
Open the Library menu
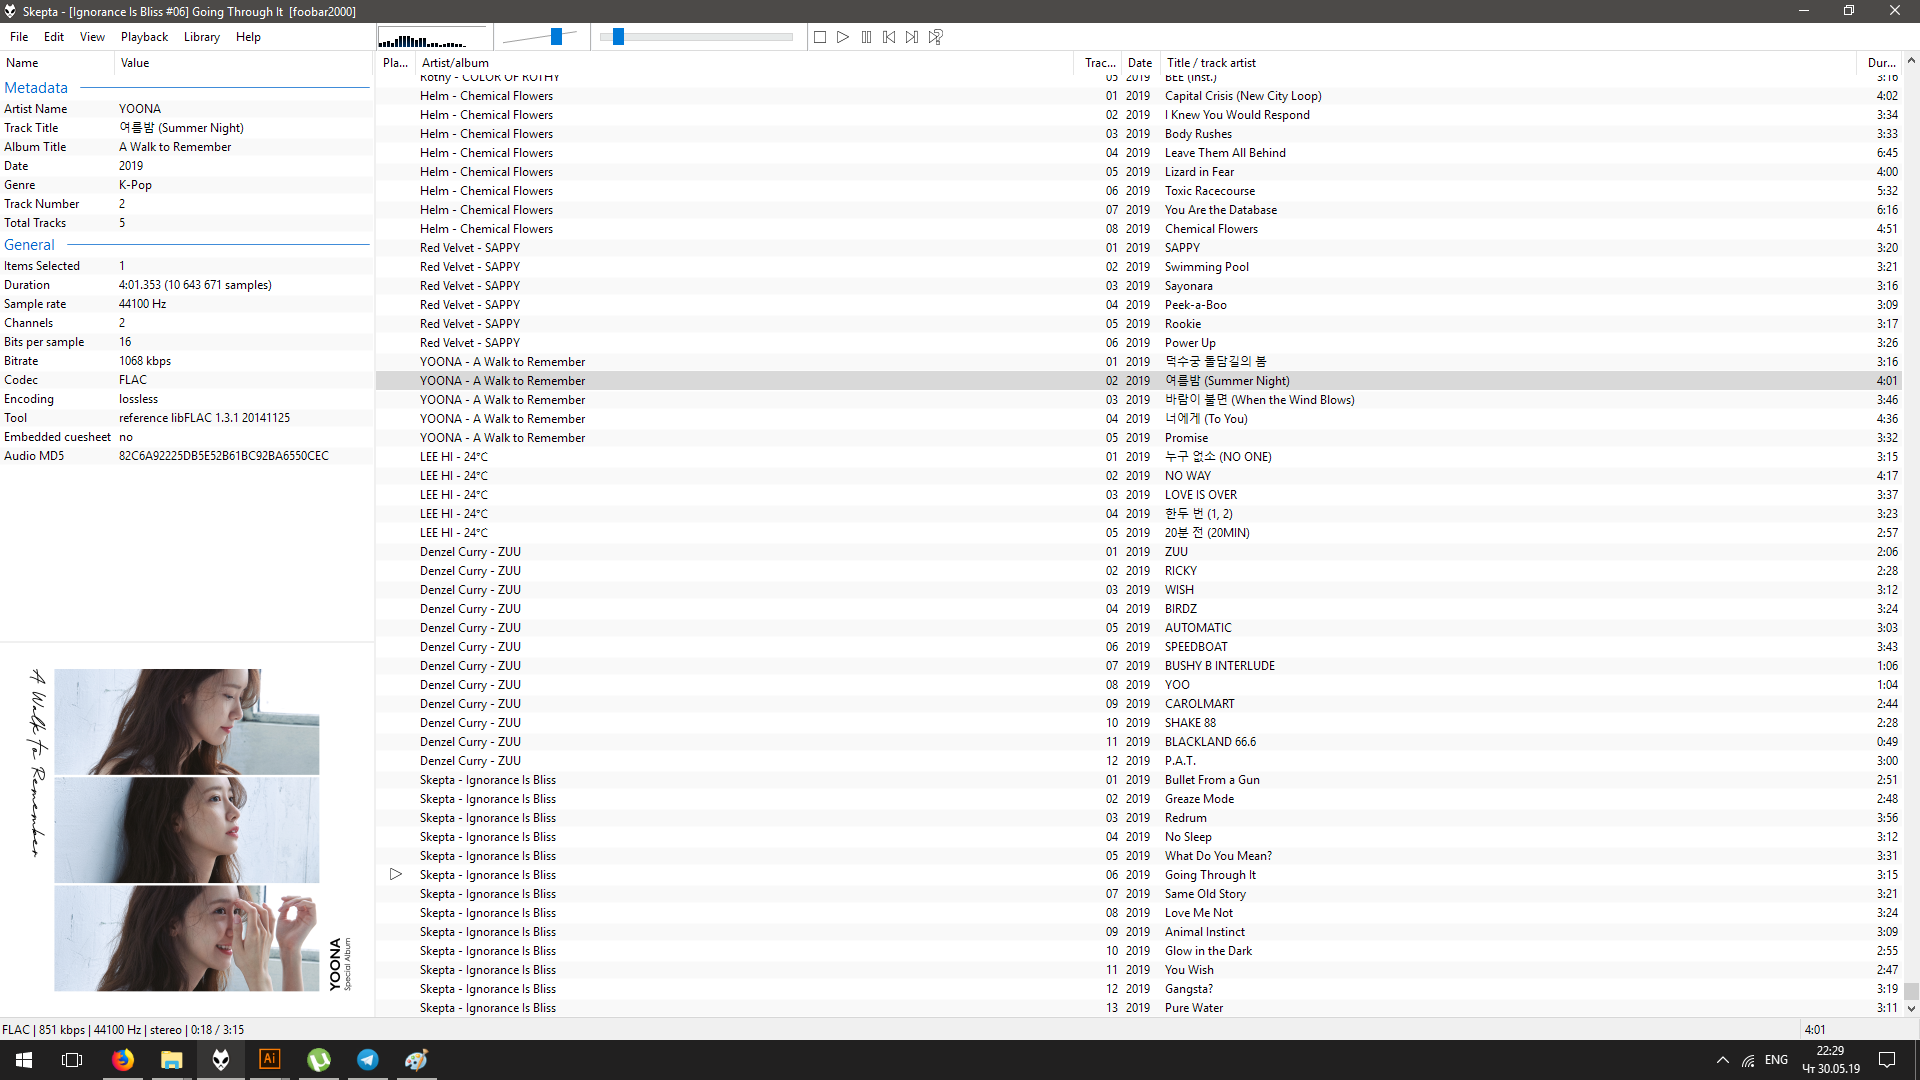coord(201,37)
